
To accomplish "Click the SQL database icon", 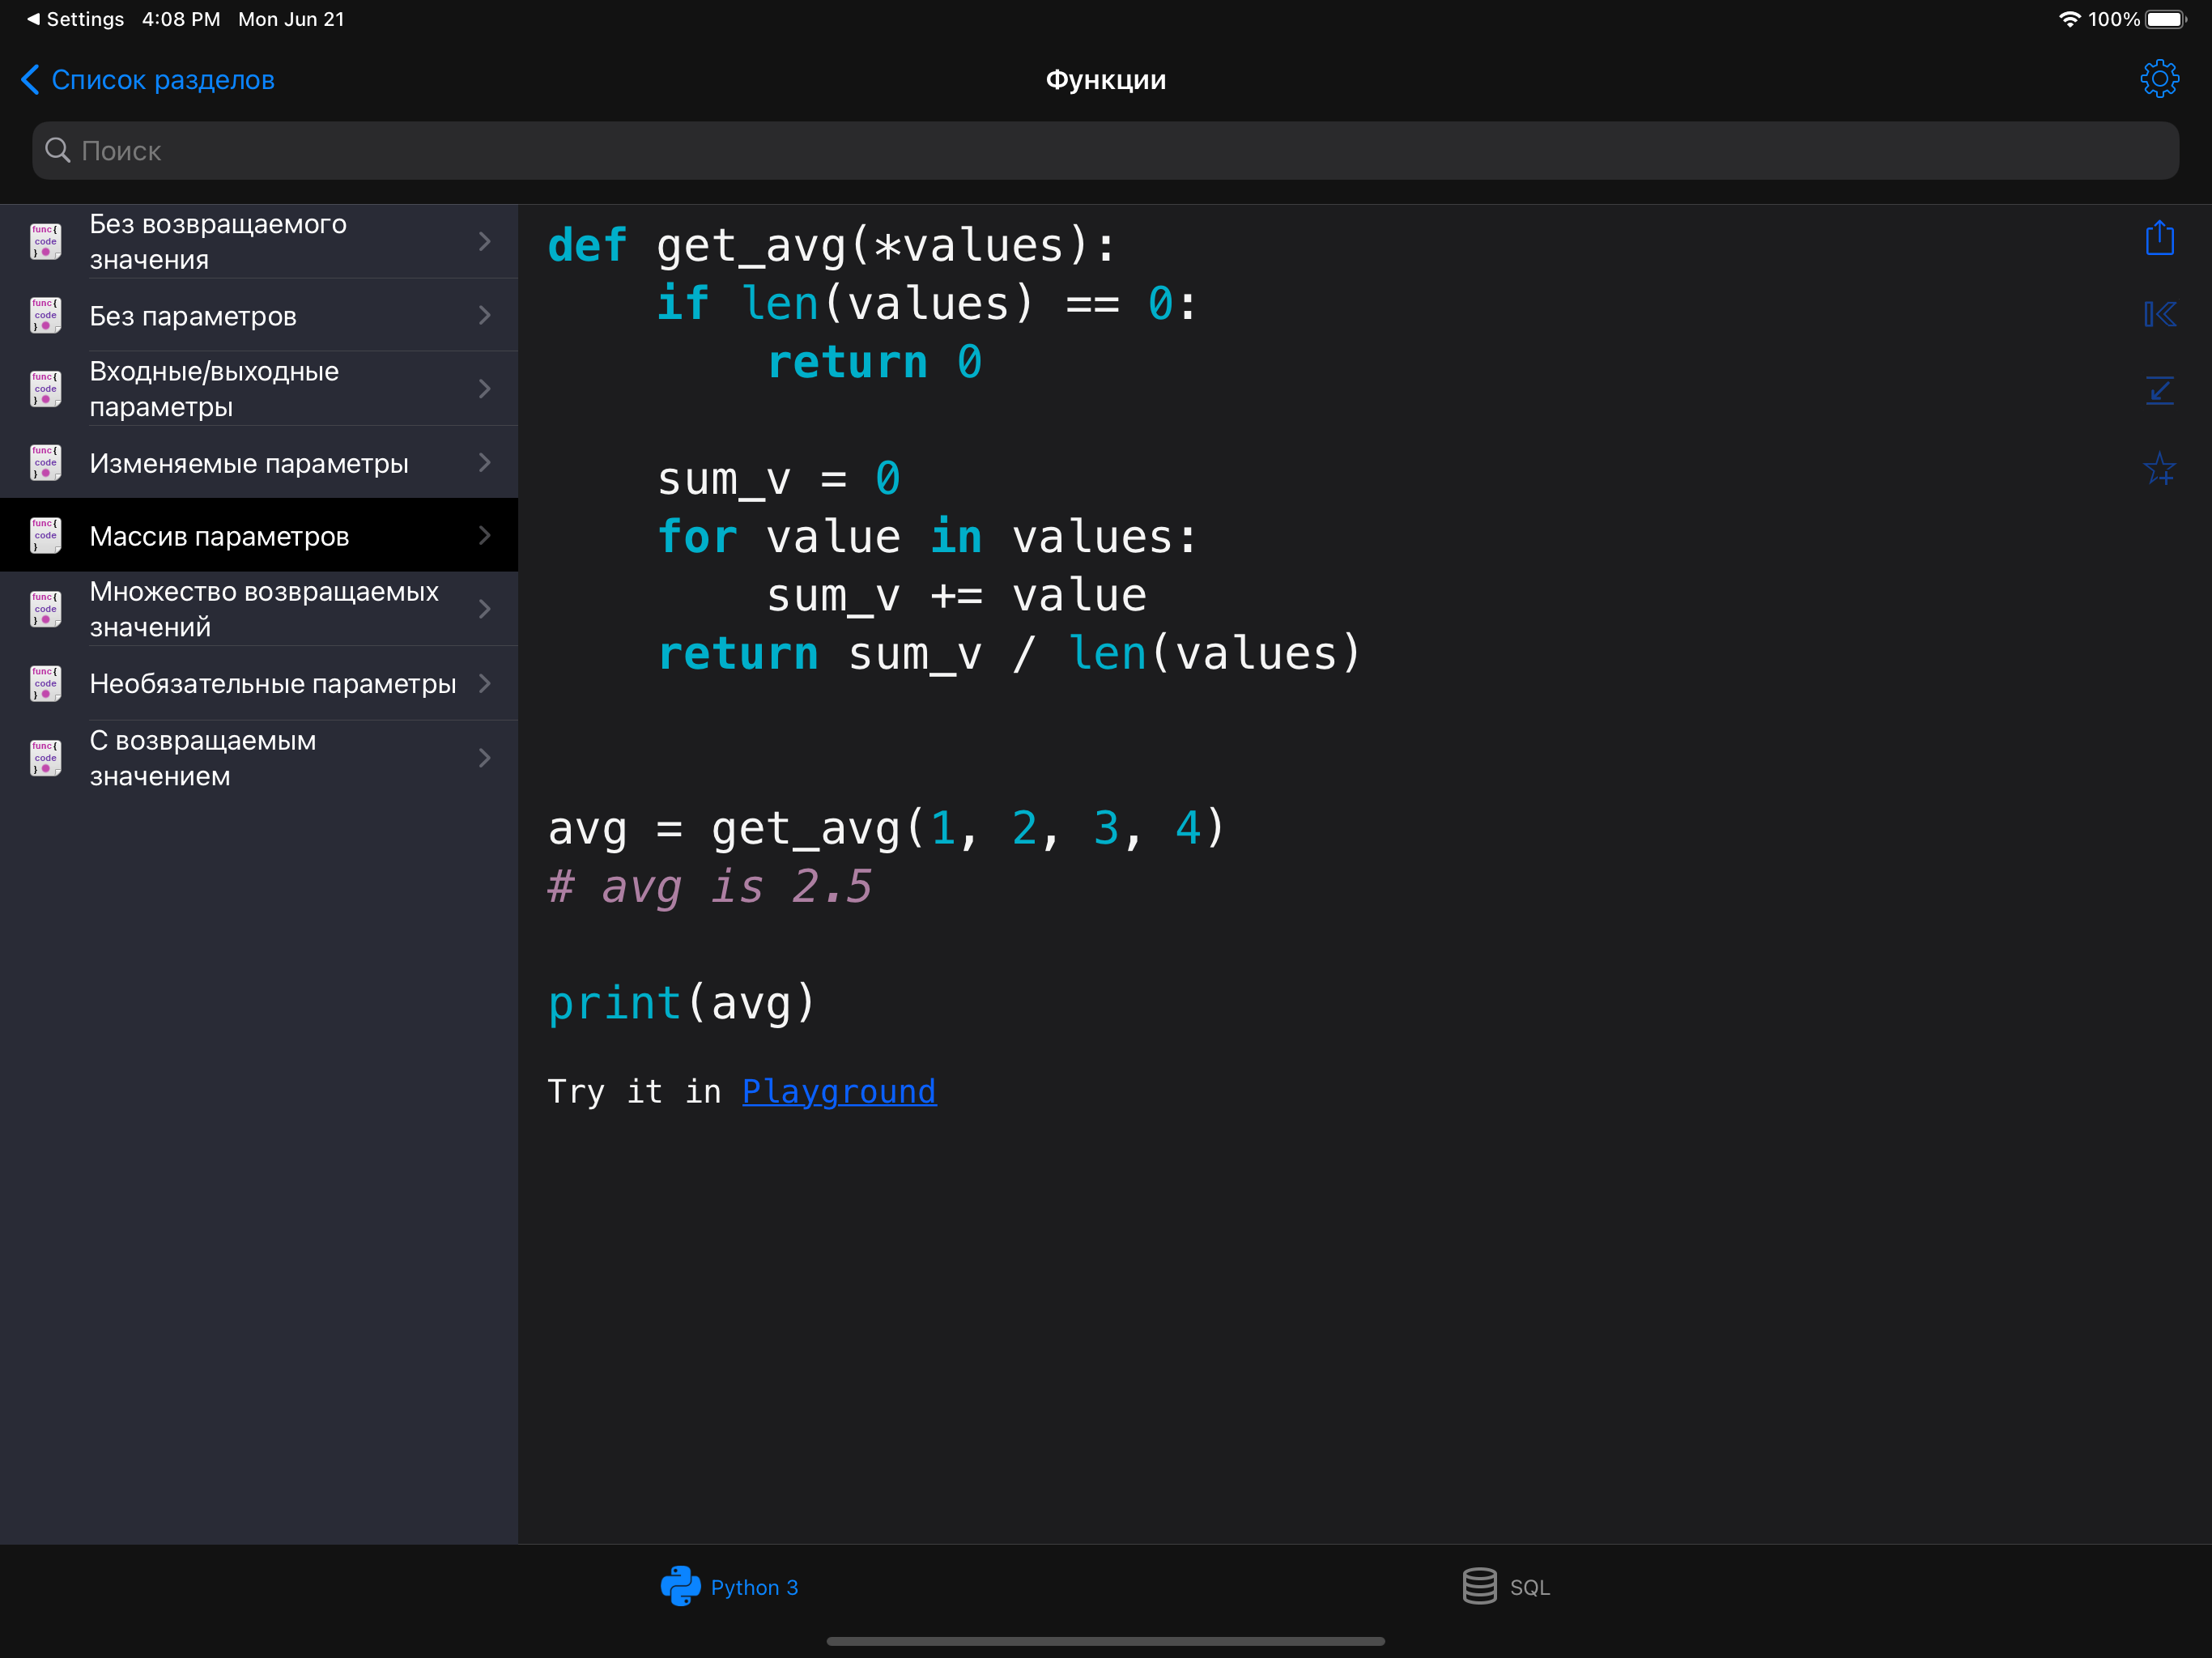I will pyautogui.click(x=1479, y=1586).
